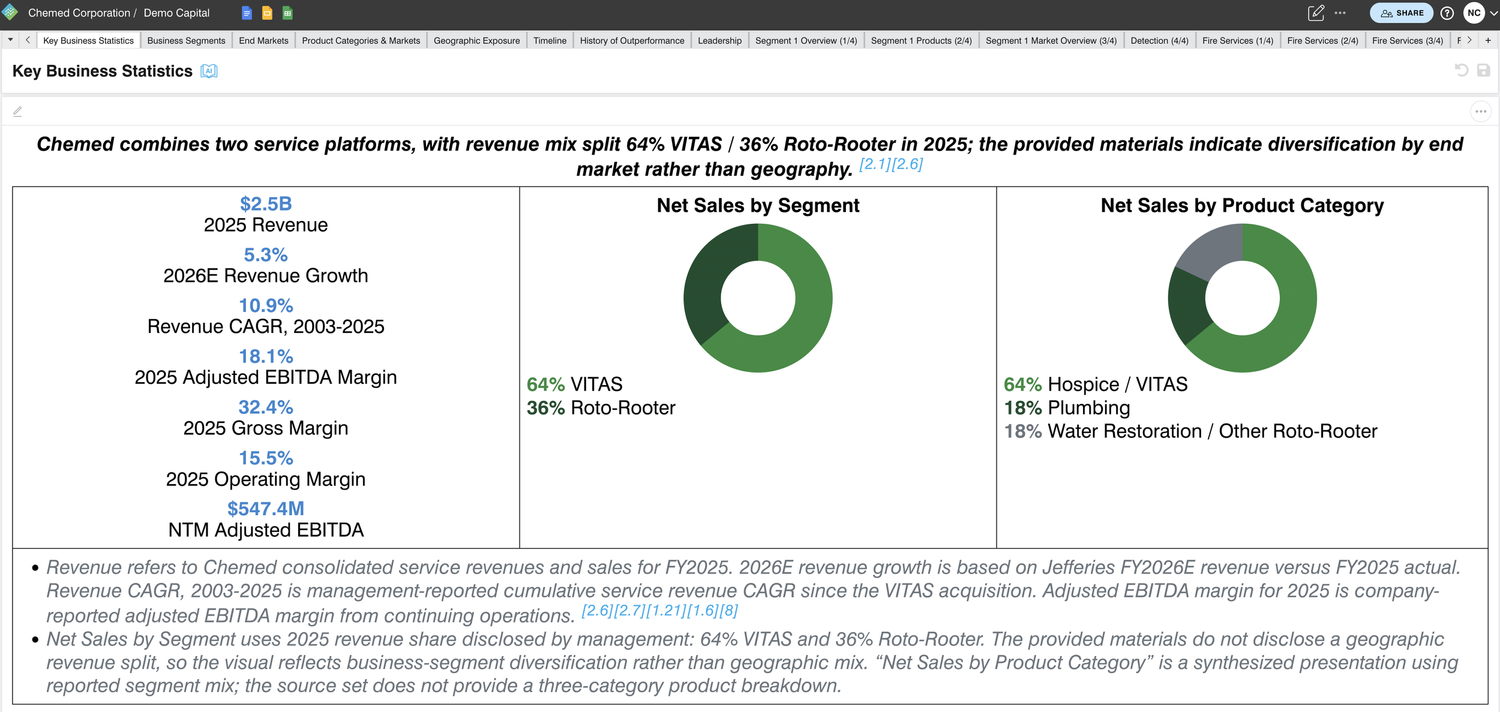Open the Fire Services (1/4) tab
This screenshot has width=1500, height=712.
1238,41
